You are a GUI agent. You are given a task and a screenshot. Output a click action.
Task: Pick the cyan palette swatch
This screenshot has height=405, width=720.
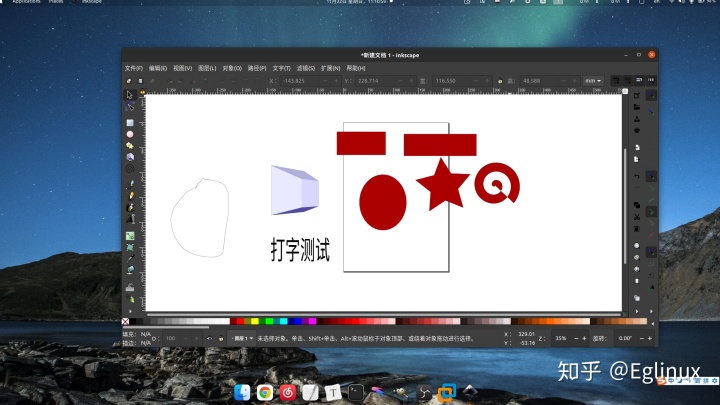click(x=284, y=321)
